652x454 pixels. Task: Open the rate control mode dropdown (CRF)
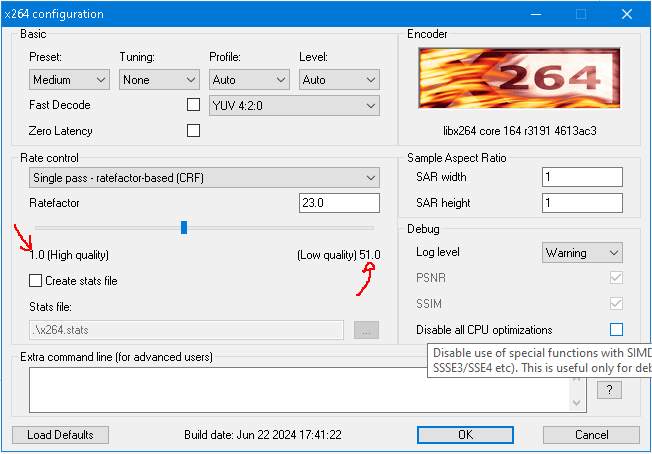[204, 178]
